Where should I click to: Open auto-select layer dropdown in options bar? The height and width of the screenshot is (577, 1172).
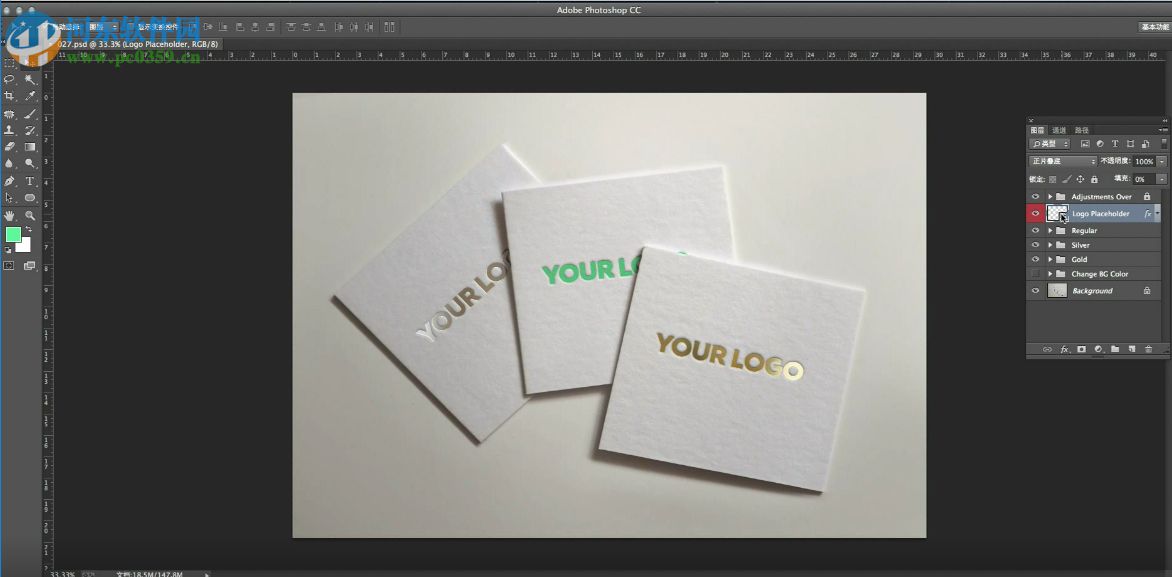tap(102, 27)
